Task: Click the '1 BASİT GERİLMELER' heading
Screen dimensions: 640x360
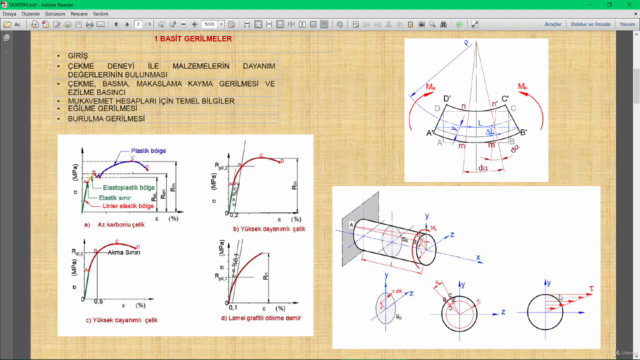Action: point(193,39)
